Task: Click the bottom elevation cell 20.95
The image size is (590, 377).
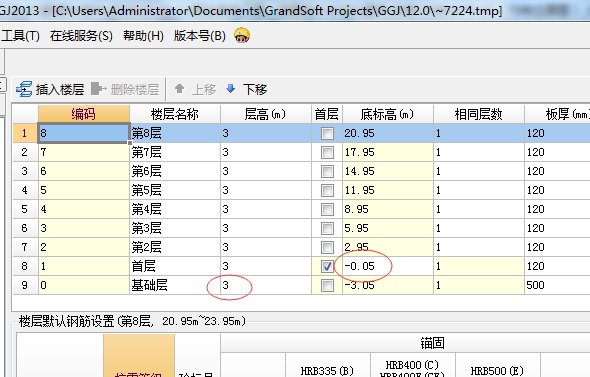Action: click(x=388, y=133)
